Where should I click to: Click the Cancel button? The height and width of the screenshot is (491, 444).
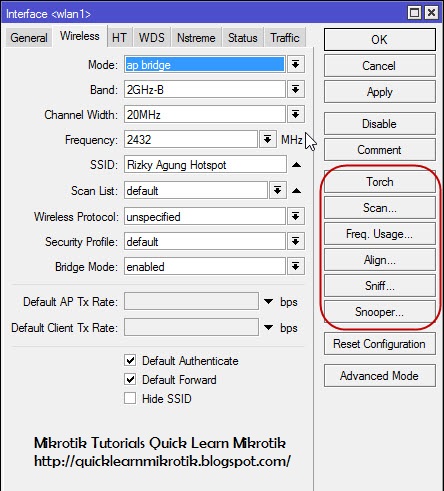click(380, 66)
